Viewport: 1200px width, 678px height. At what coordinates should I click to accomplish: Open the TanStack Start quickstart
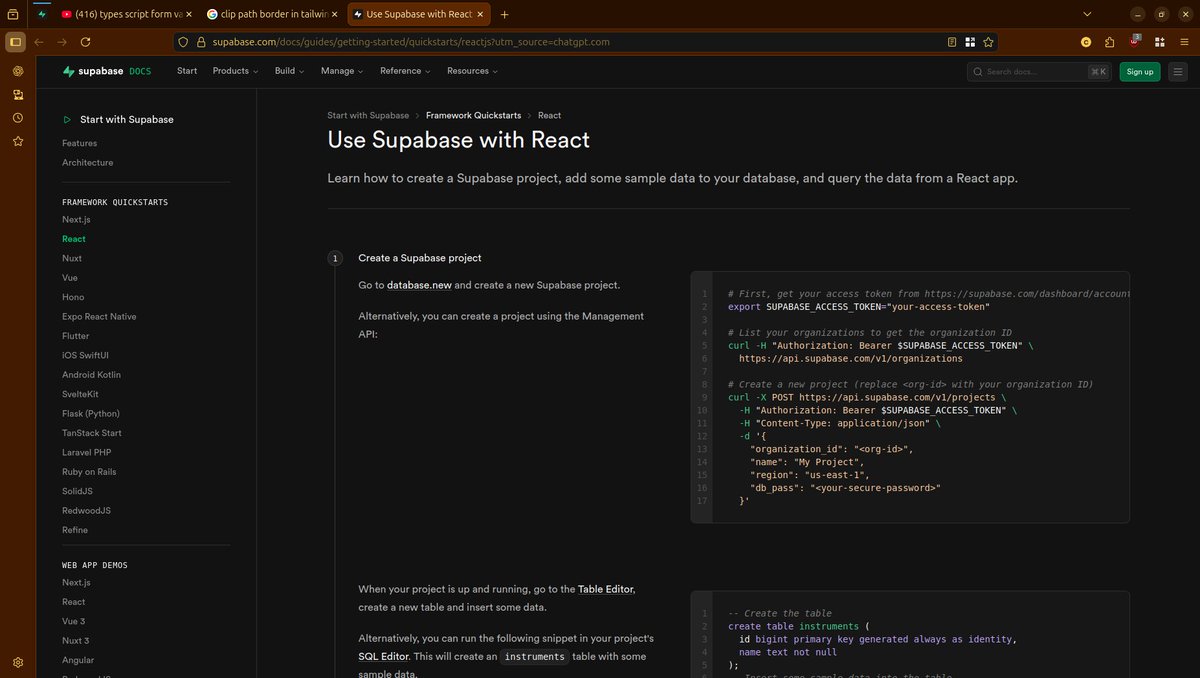coord(92,433)
